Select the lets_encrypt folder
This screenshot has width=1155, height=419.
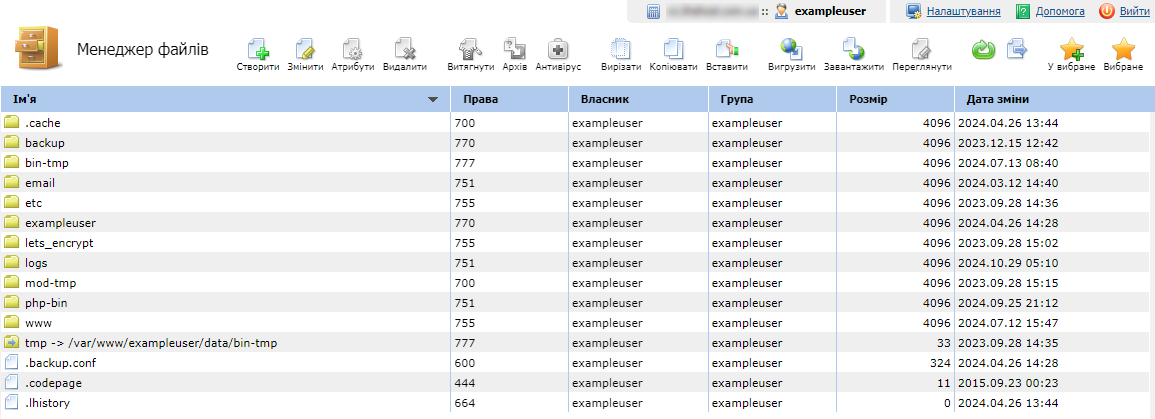[x=59, y=242]
